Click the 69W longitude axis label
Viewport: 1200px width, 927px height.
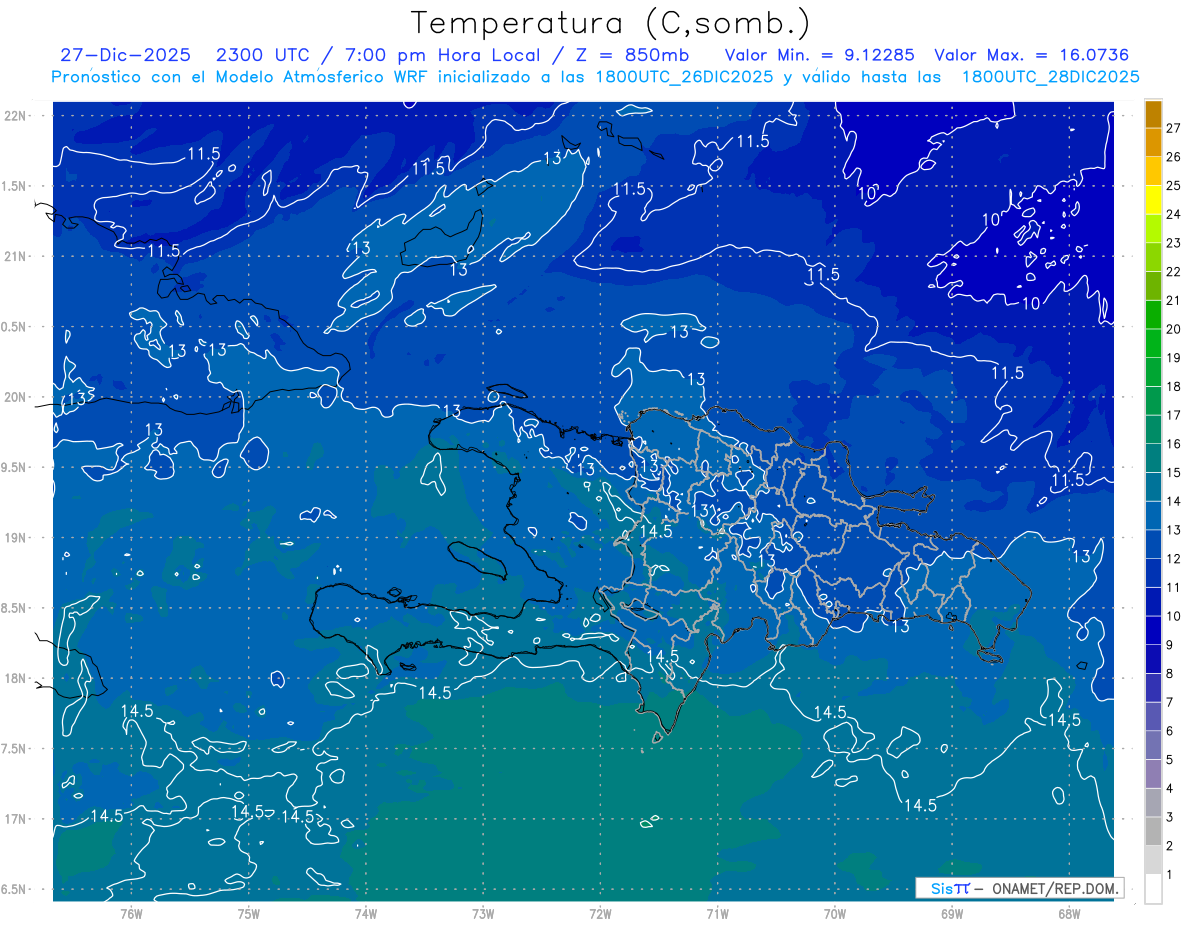click(951, 913)
